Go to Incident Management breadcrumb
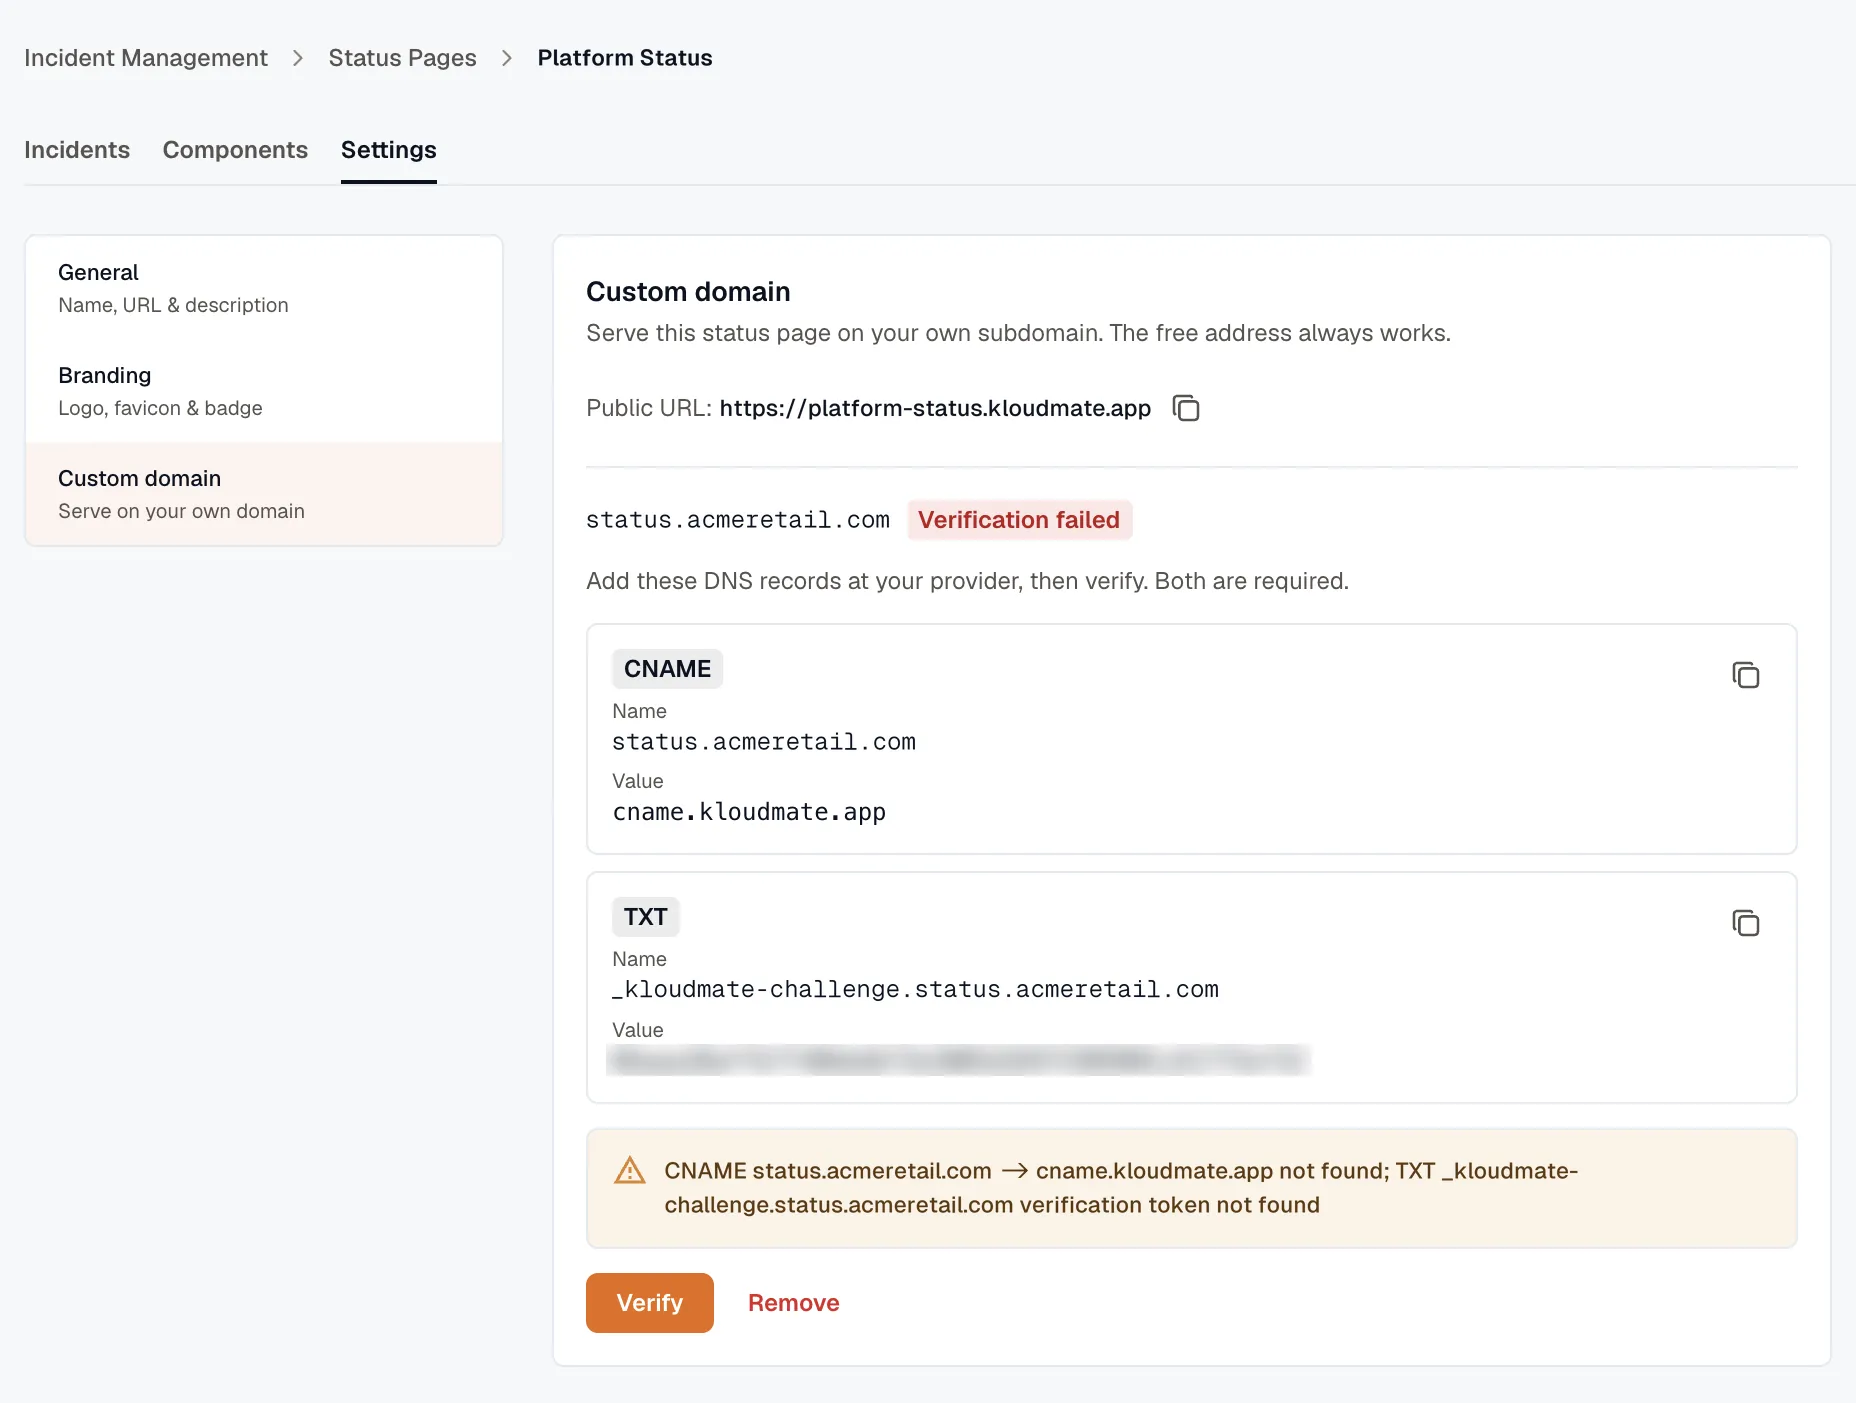This screenshot has height=1403, width=1856. click(x=146, y=58)
